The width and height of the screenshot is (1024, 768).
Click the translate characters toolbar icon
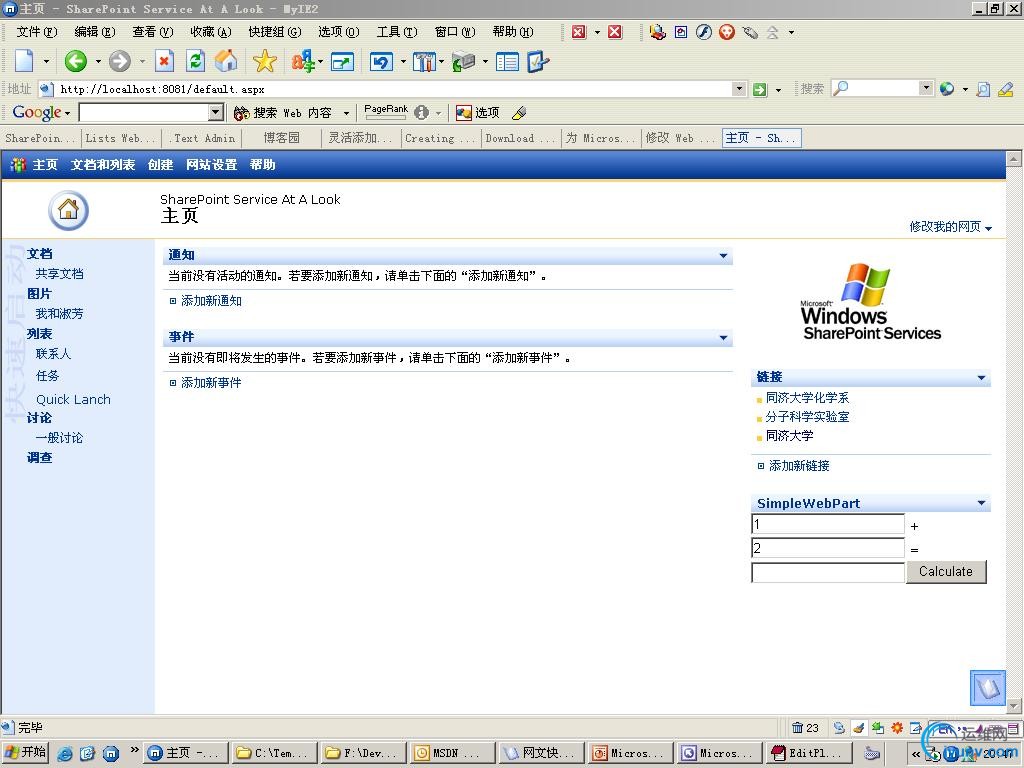click(x=302, y=61)
